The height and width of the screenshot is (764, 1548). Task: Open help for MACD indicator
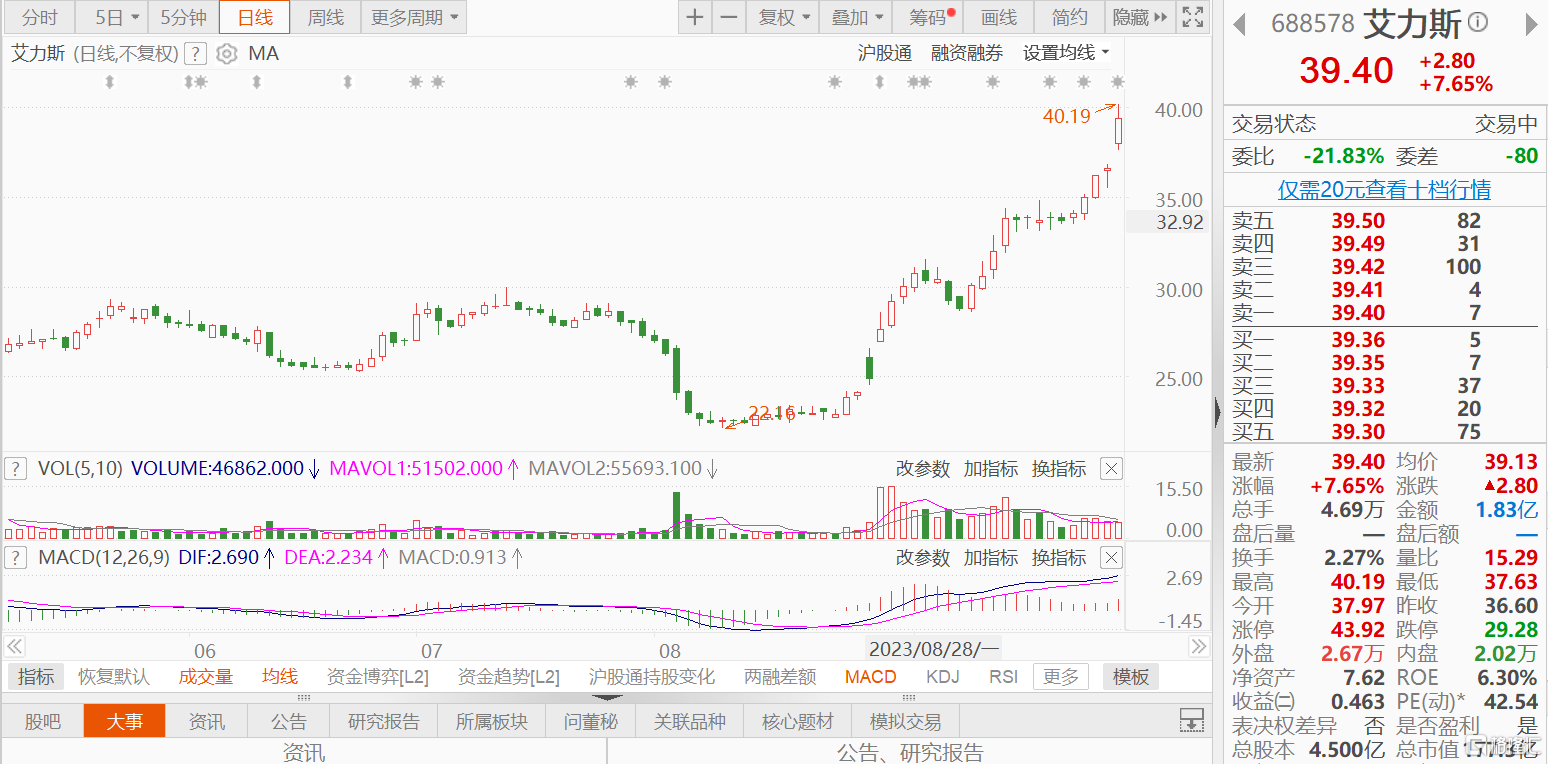point(16,557)
